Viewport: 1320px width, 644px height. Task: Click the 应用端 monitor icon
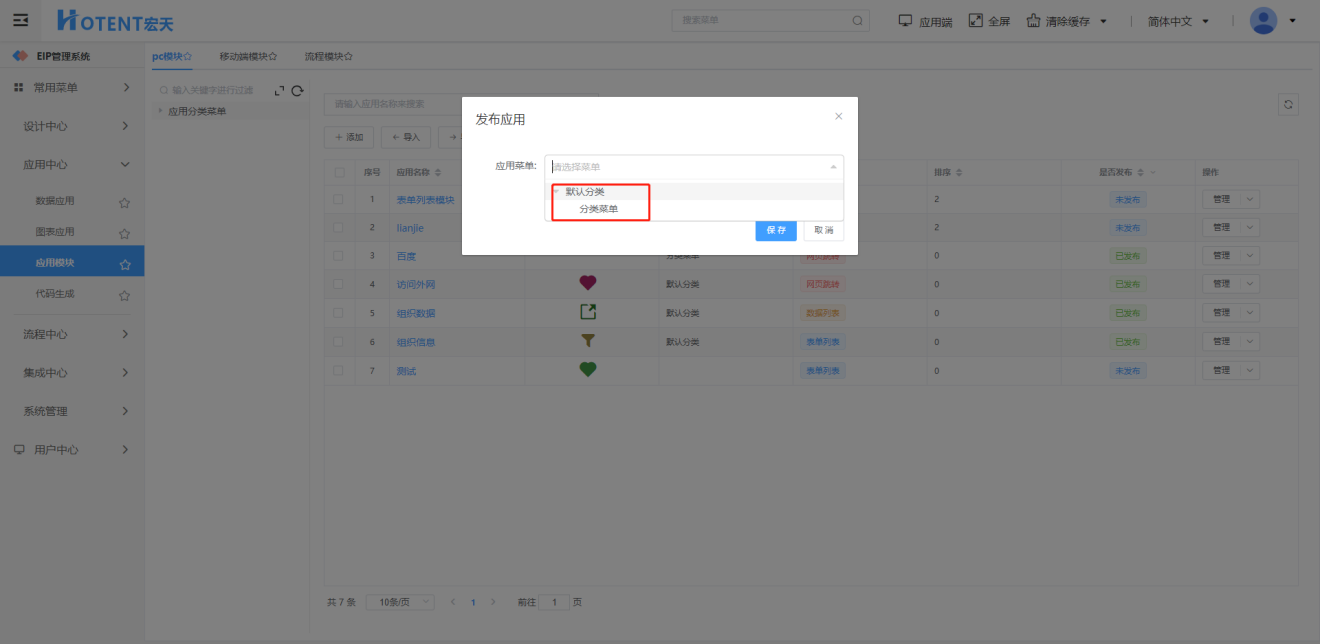pos(905,20)
